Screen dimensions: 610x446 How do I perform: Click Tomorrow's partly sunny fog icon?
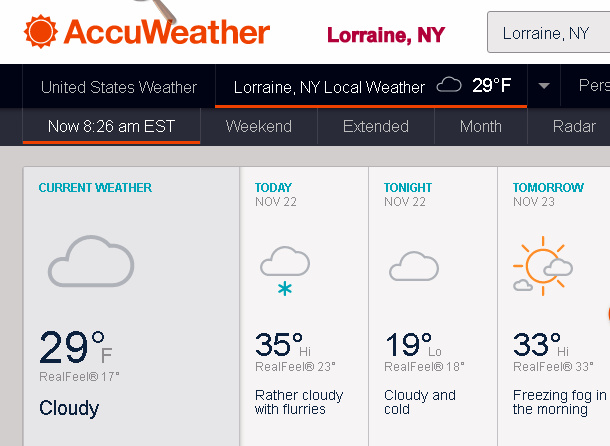point(542,265)
